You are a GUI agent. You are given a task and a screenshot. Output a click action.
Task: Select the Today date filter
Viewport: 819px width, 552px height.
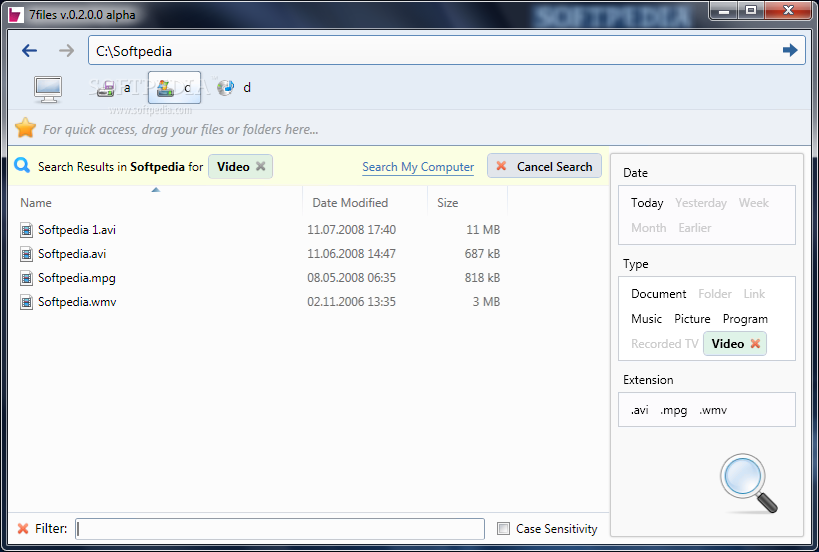point(647,203)
